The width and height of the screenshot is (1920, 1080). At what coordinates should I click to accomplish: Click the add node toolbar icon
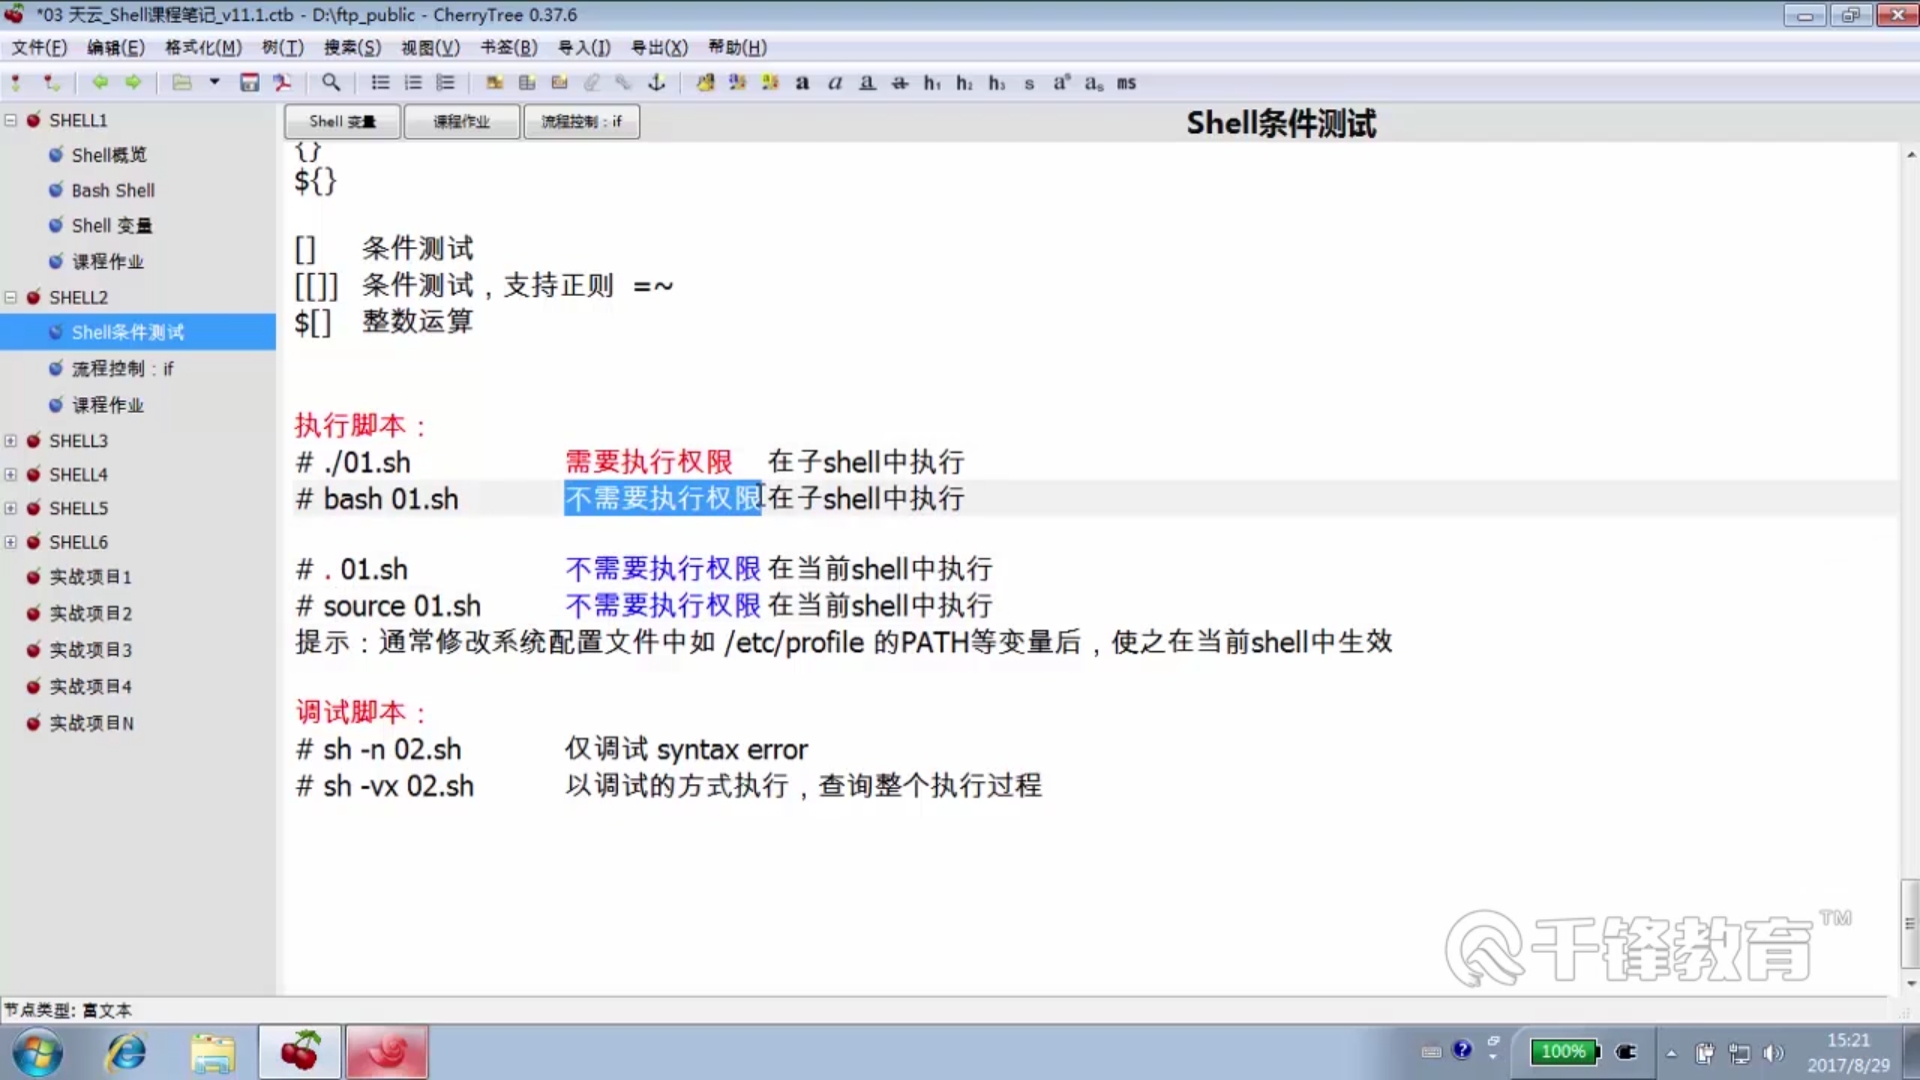pyautogui.click(x=16, y=83)
